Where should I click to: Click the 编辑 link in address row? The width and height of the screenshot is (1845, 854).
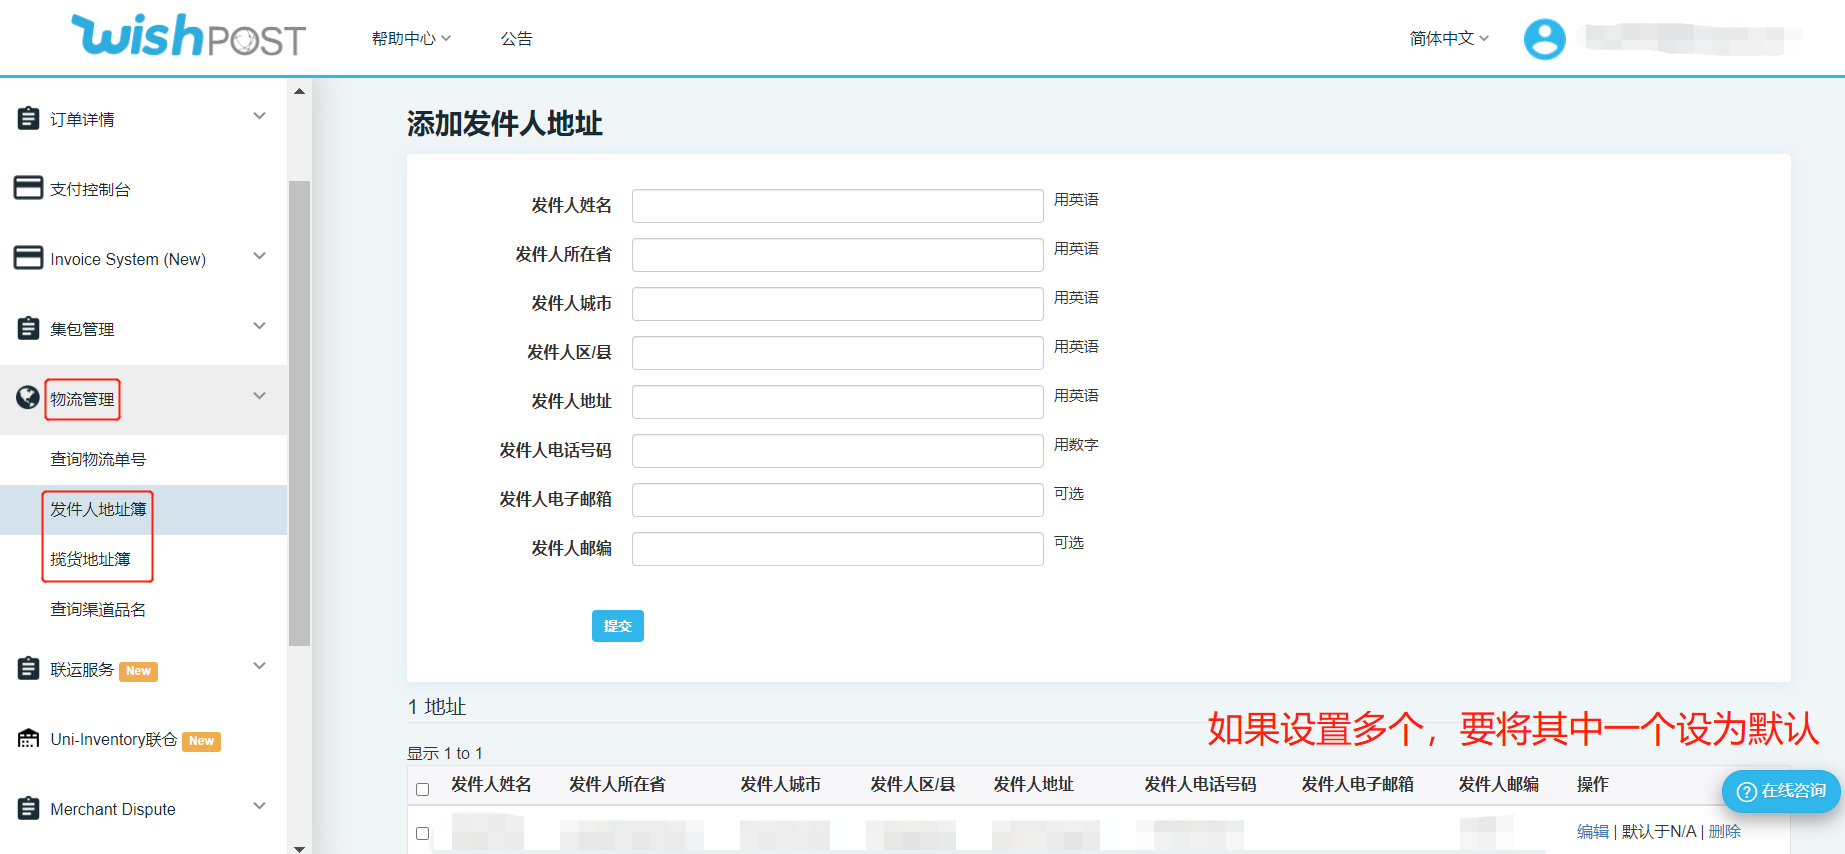[1593, 831]
